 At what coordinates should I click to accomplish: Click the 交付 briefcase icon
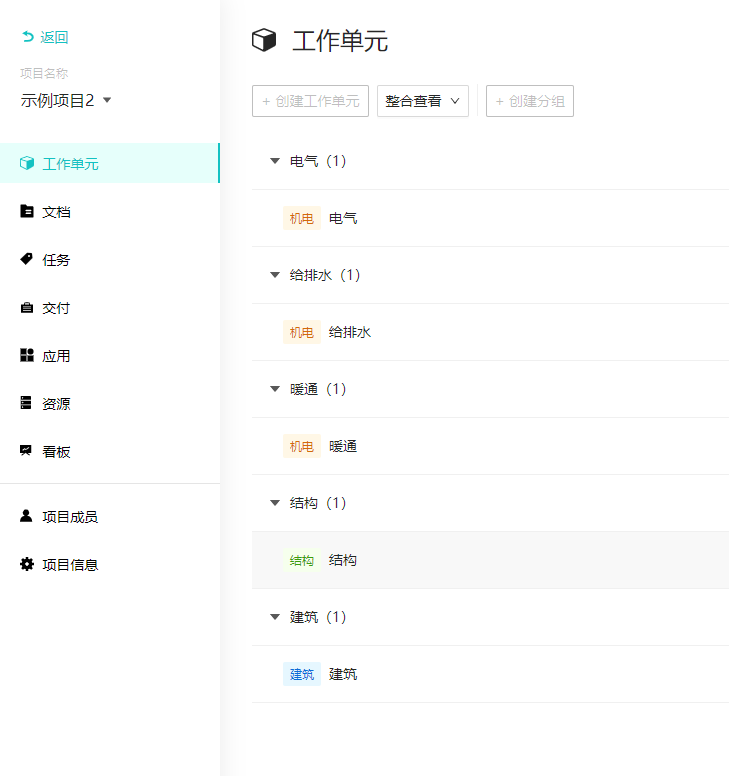pyautogui.click(x=27, y=308)
